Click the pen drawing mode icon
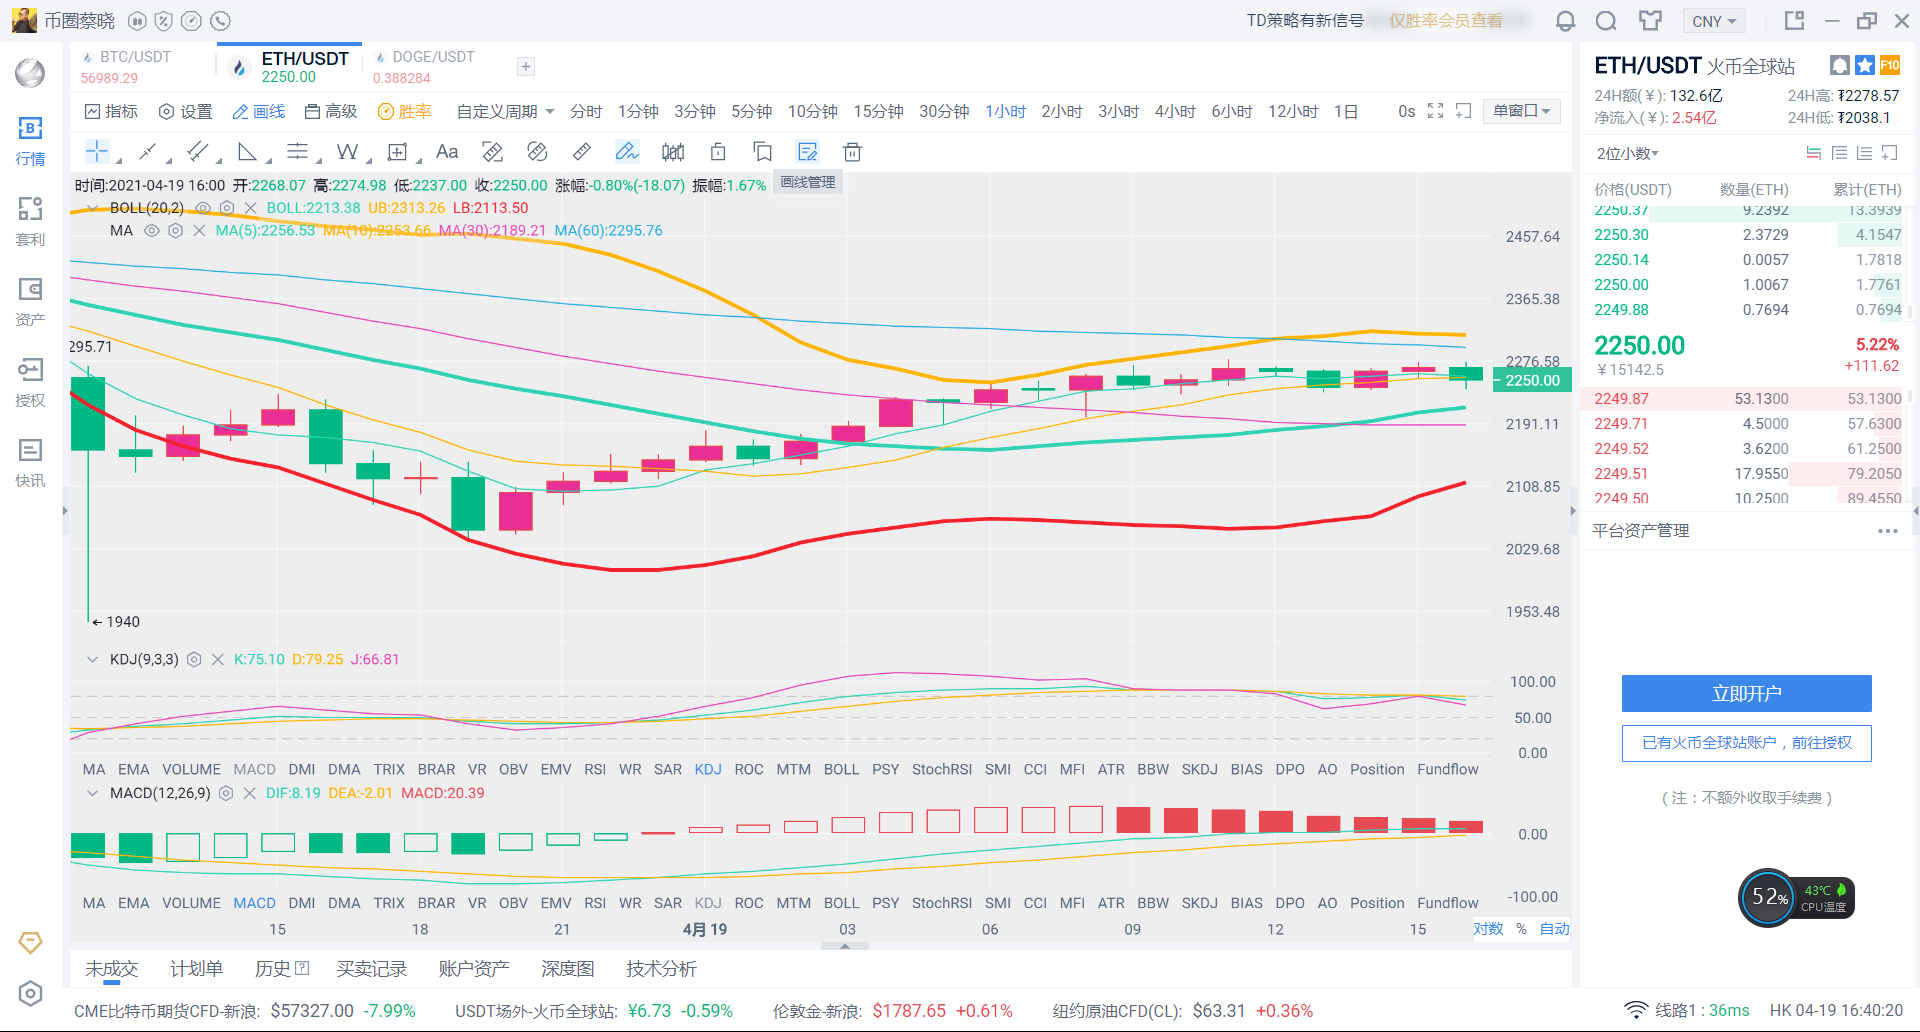Screen dimensions: 1920x1032 (627, 152)
